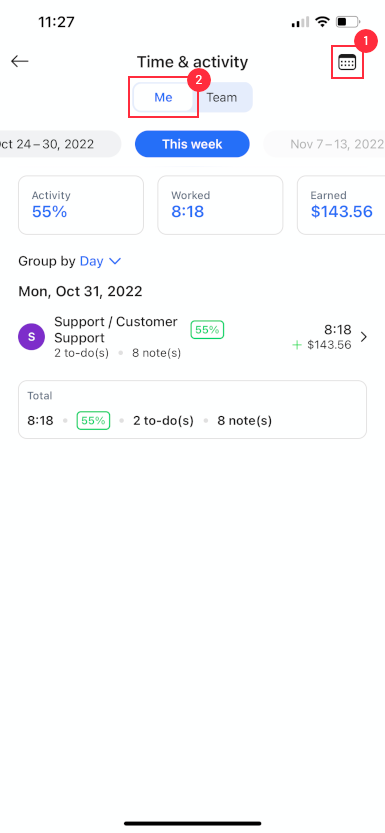Open the calendar date picker icon
The height and width of the screenshot is (833, 385).
tap(347, 62)
